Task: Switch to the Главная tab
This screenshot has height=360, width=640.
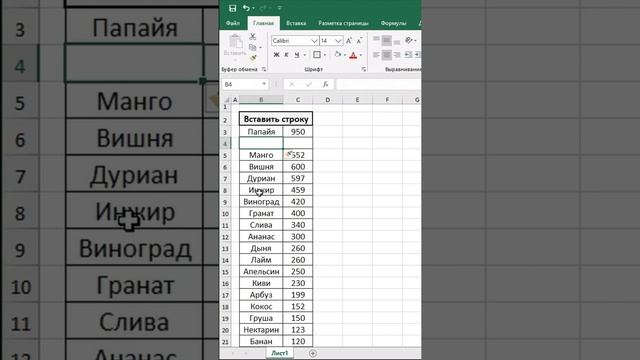Action: click(x=263, y=23)
